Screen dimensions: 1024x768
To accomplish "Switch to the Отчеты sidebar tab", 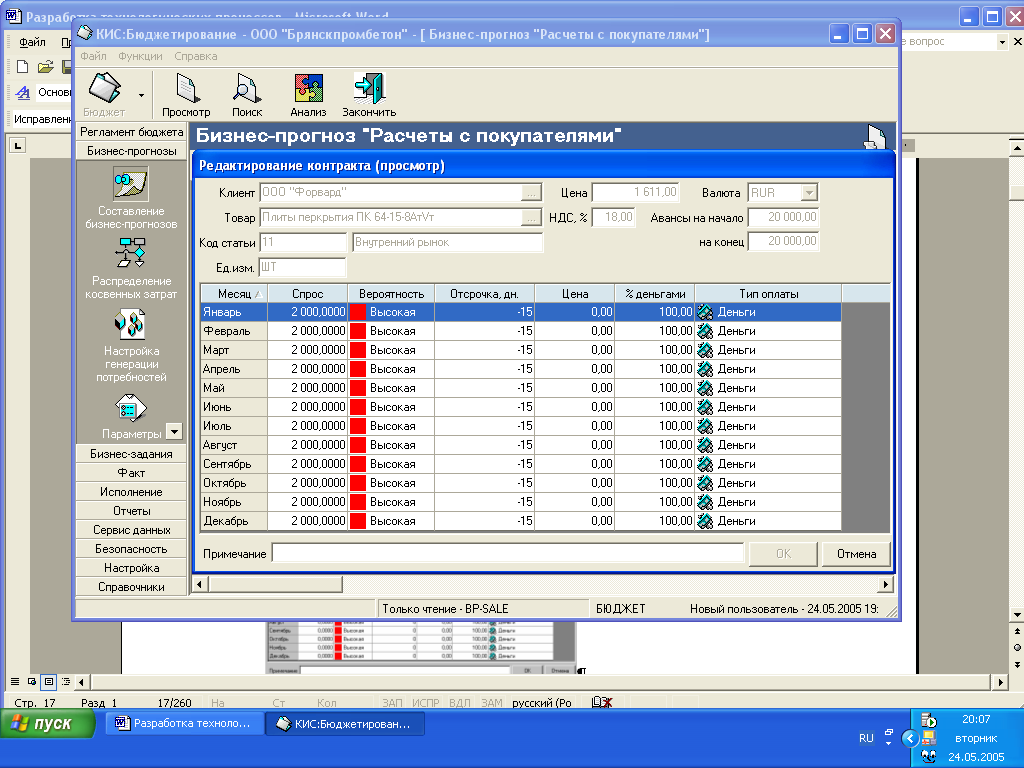I will pos(131,511).
